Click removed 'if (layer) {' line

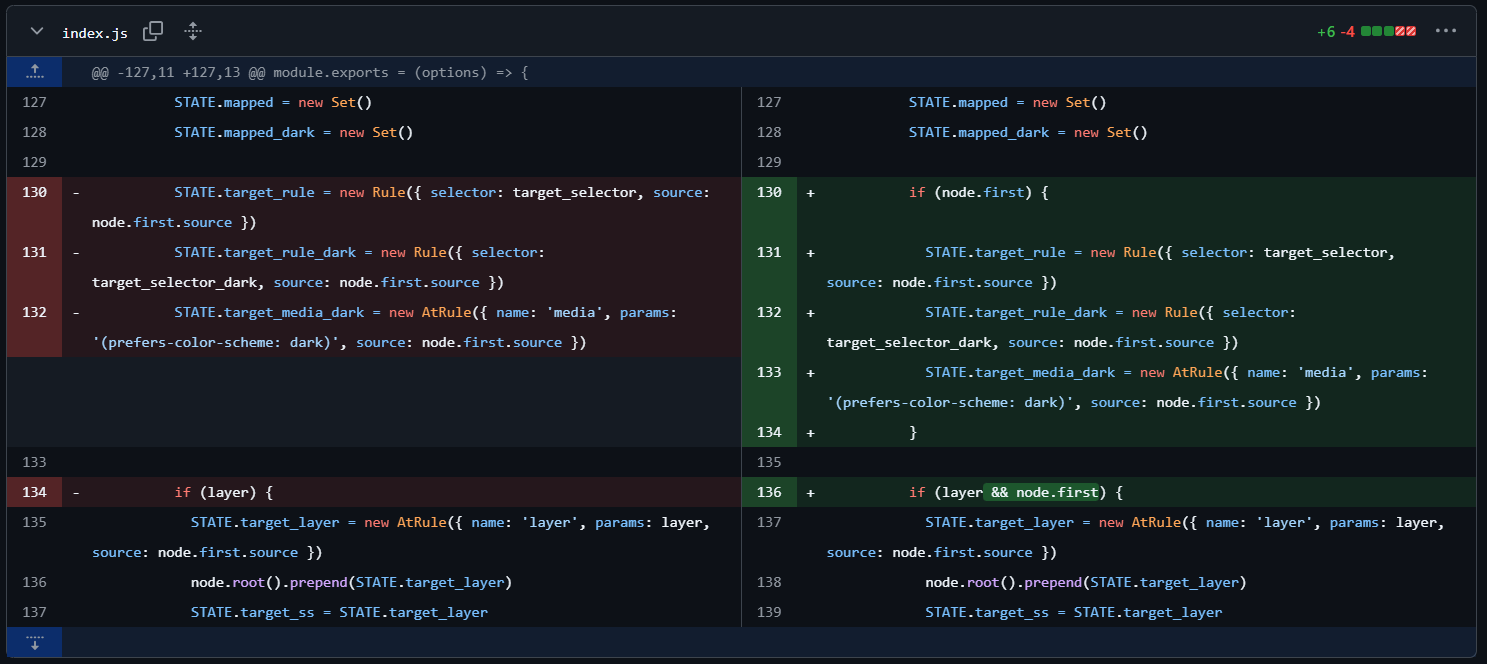pos(224,492)
